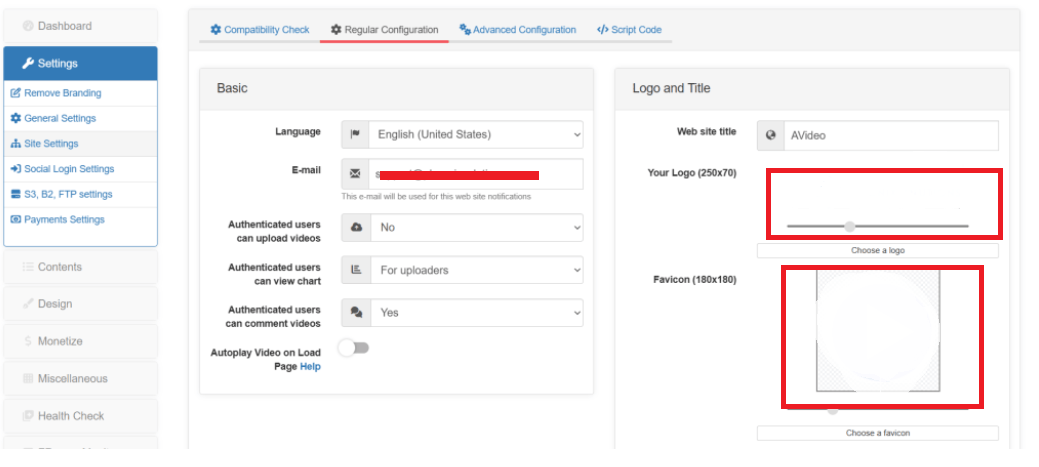
Task: Click the comments icon beside Yes dropdown
Action: [355, 313]
